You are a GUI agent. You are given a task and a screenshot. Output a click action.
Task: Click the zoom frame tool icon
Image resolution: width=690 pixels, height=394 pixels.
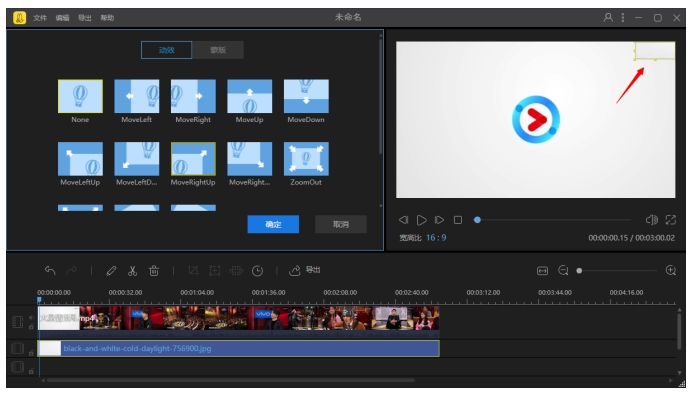[x=214, y=271]
